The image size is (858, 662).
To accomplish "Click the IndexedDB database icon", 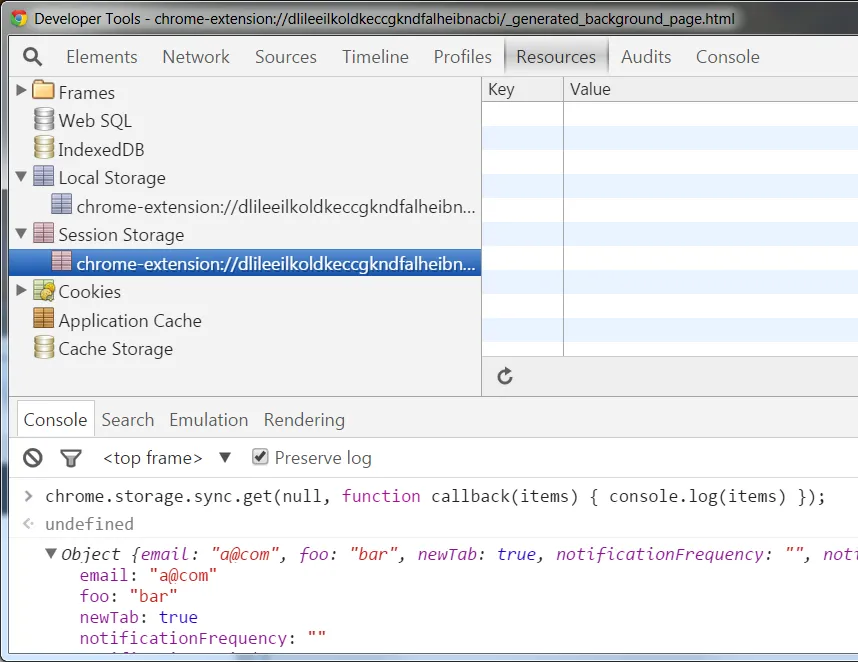I will (43, 149).
